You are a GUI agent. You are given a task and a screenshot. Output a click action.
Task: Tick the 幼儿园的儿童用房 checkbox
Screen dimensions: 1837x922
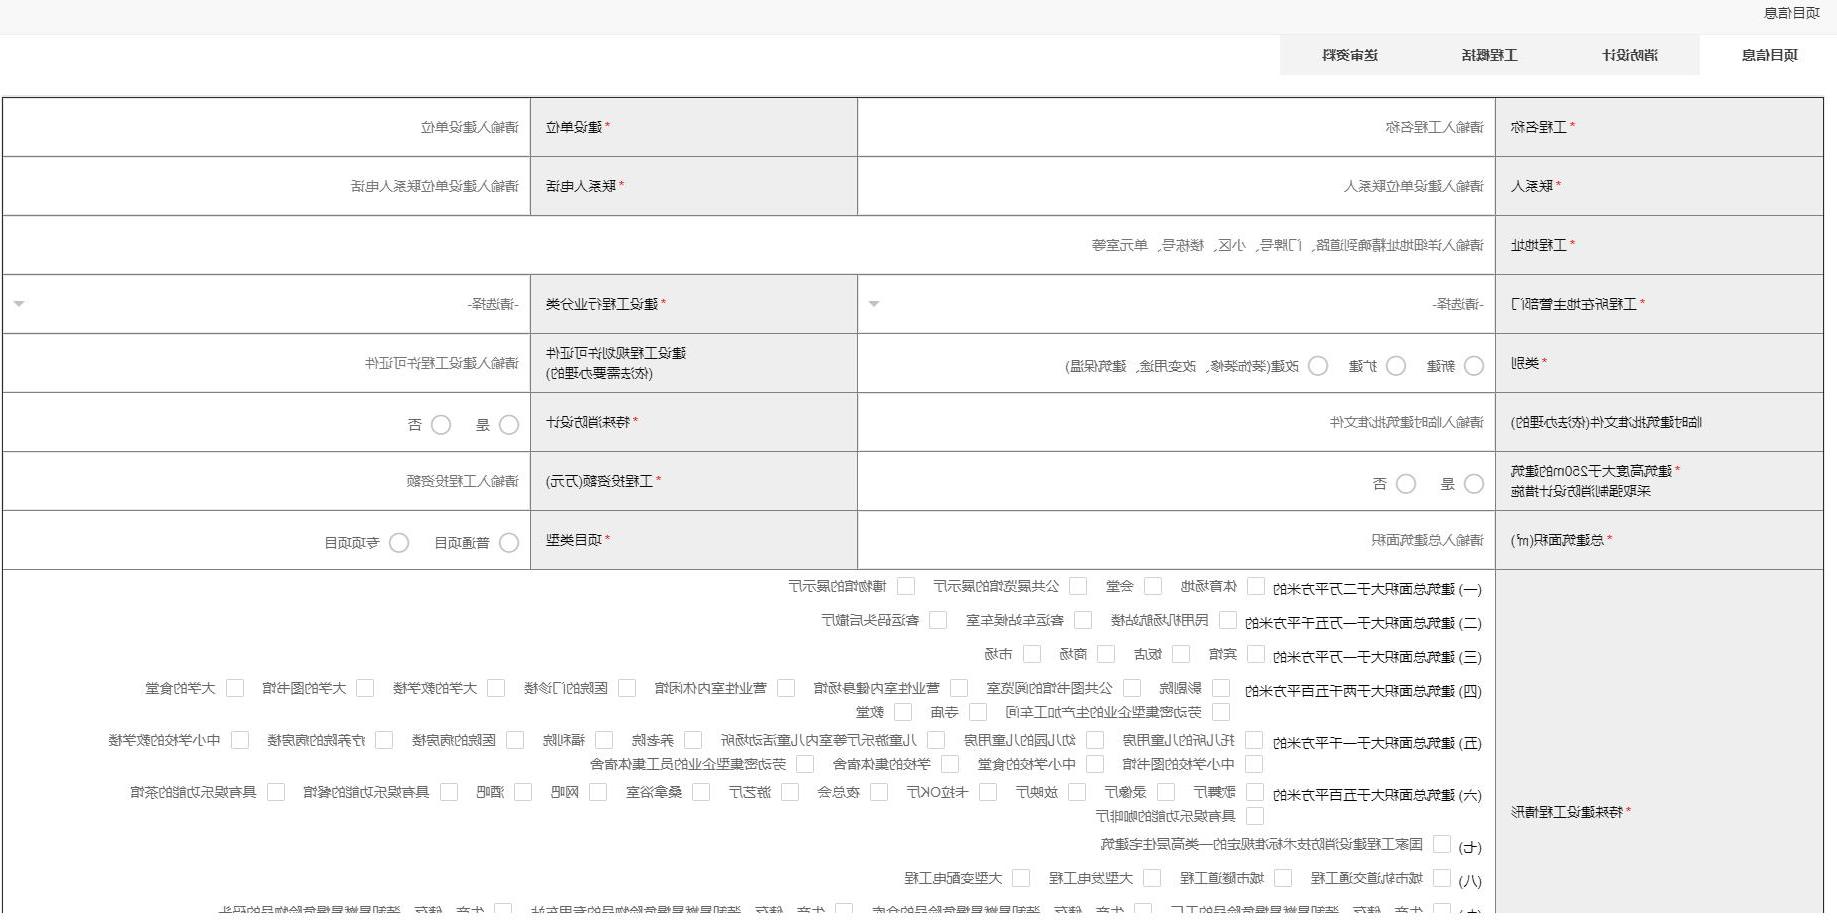click(1094, 740)
